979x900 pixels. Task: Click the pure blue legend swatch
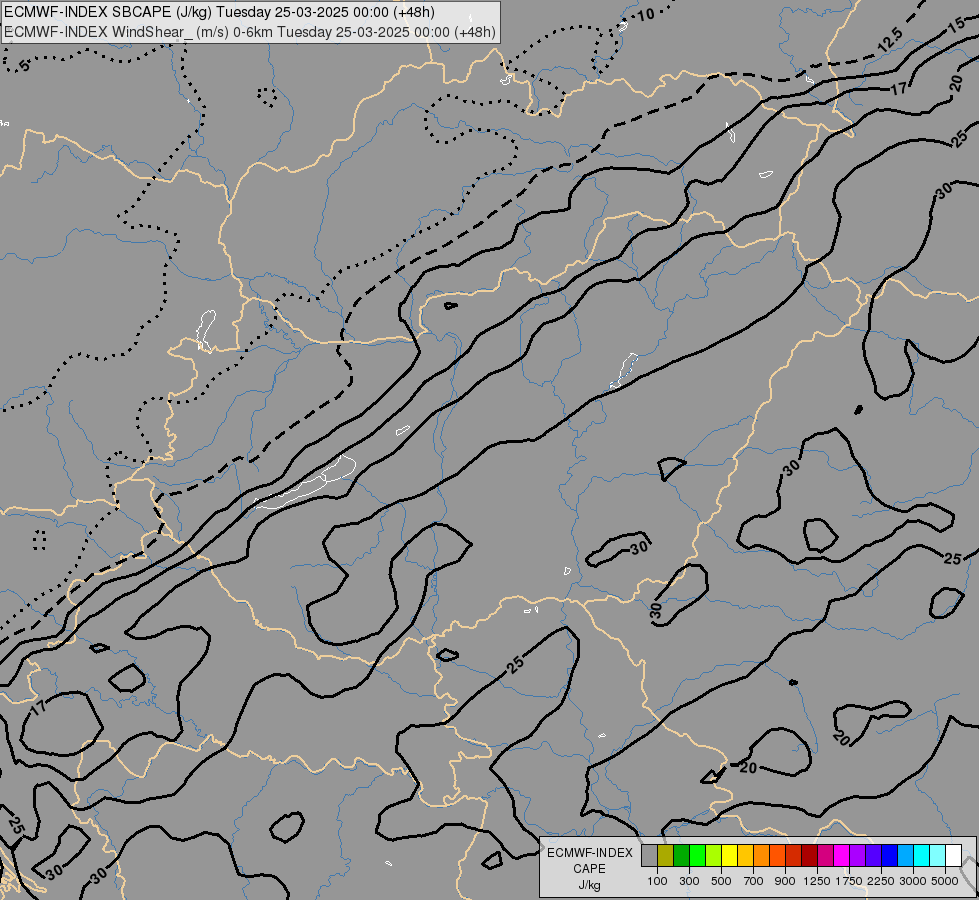click(x=890, y=856)
